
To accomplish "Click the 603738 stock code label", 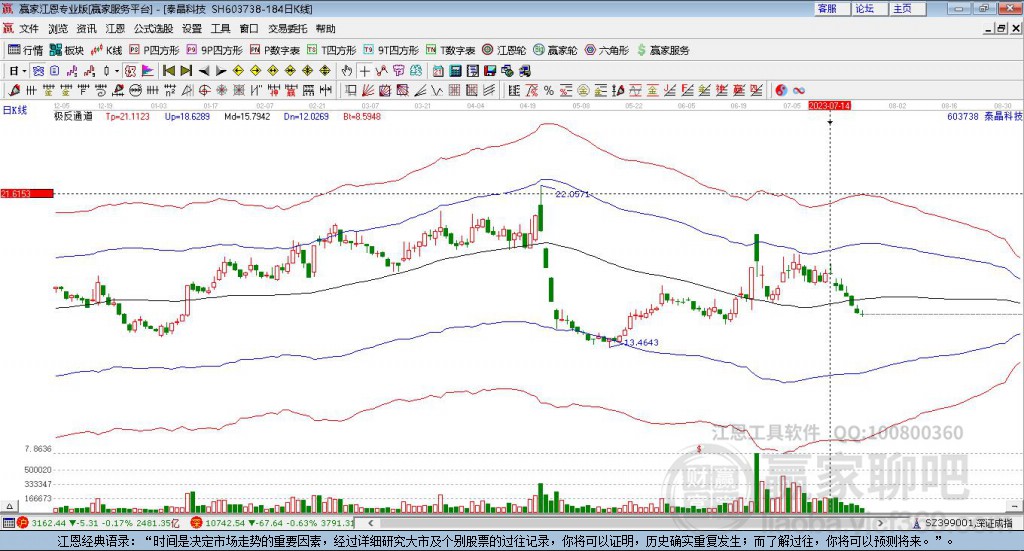I will point(963,116).
